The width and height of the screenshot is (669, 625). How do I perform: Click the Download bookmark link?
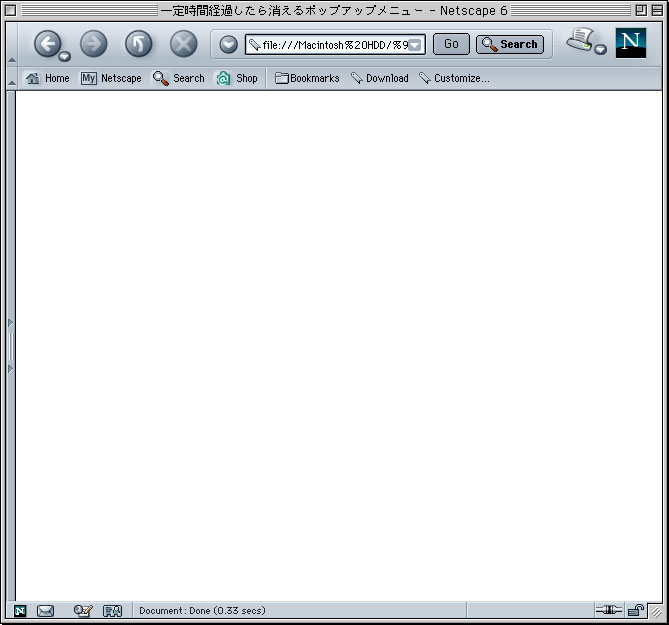click(x=380, y=78)
